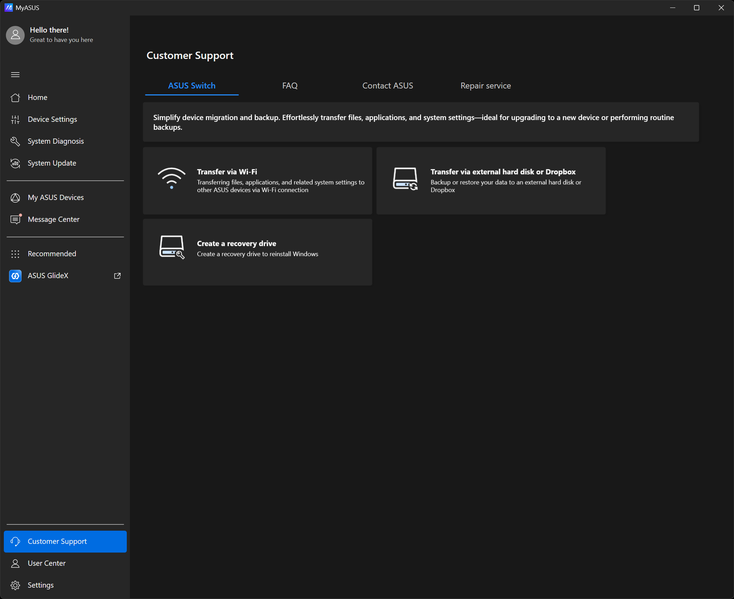Click the Settings gear icon

click(15, 585)
